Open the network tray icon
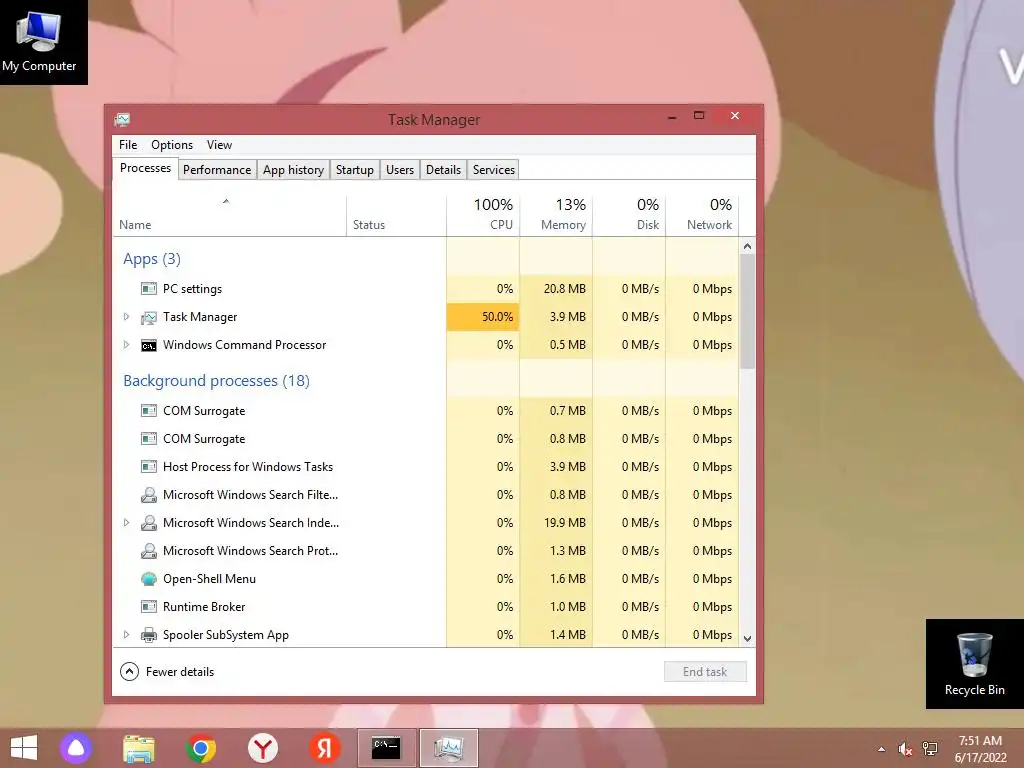 click(930, 749)
